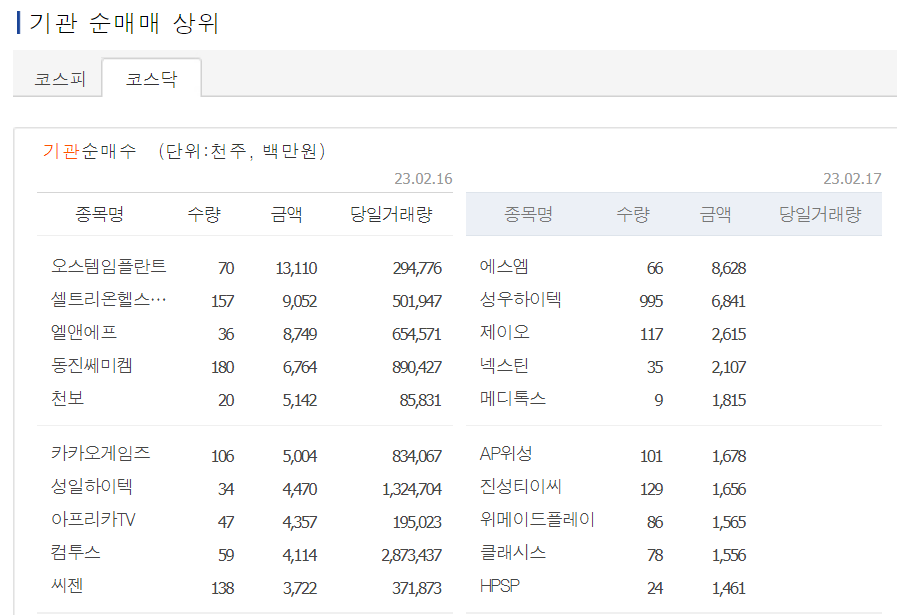Open 카카오게임즈 stock page
This screenshot has height=615, width=897.
pyautogui.click(x=101, y=454)
